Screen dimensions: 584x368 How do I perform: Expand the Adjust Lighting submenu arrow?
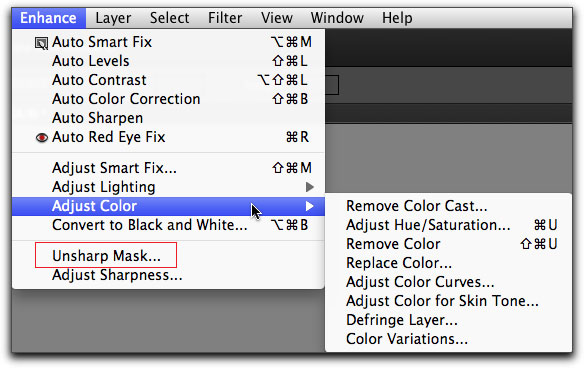pyautogui.click(x=310, y=187)
